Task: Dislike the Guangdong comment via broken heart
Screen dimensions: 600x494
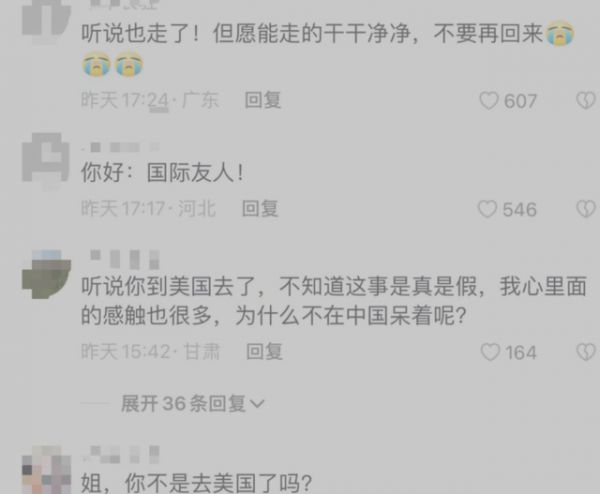Action: 586,101
